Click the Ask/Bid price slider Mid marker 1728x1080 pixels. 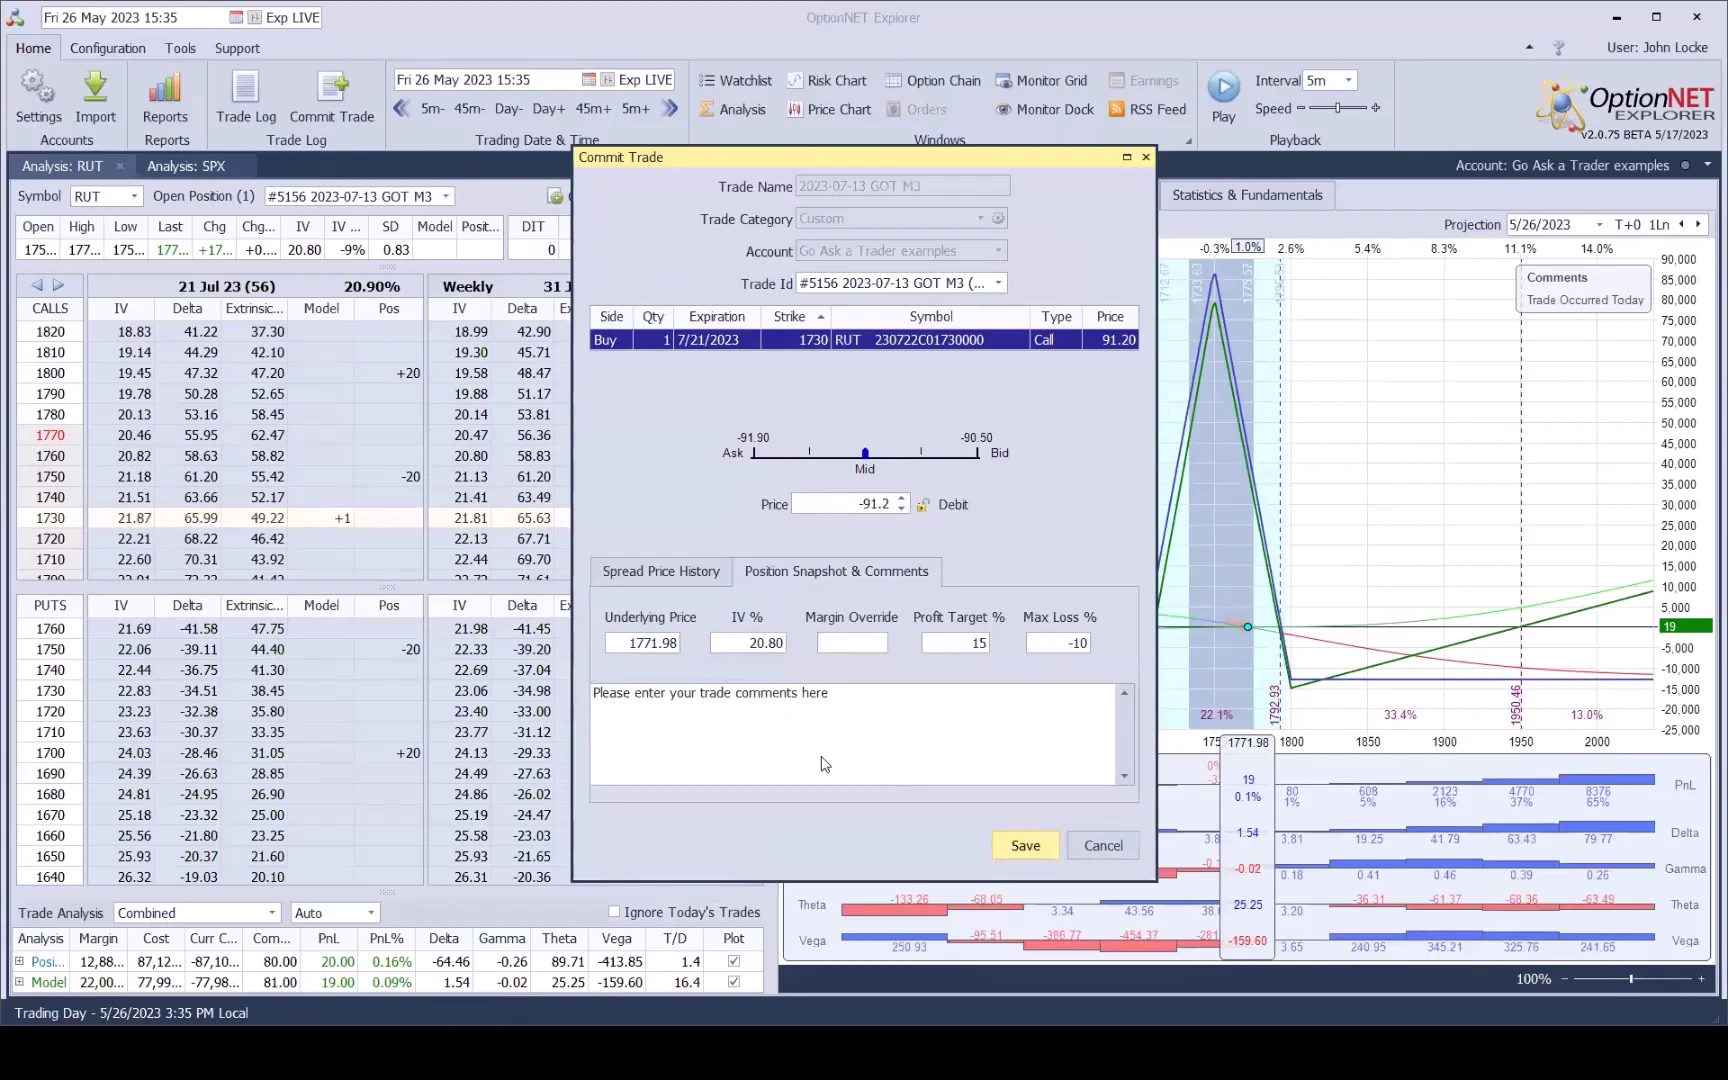click(x=865, y=454)
